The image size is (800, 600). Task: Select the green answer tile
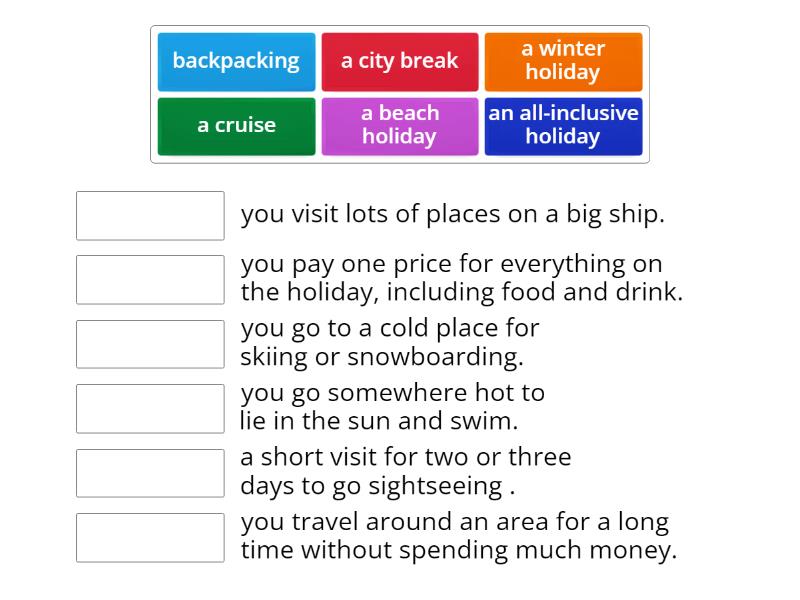[236, 125]
